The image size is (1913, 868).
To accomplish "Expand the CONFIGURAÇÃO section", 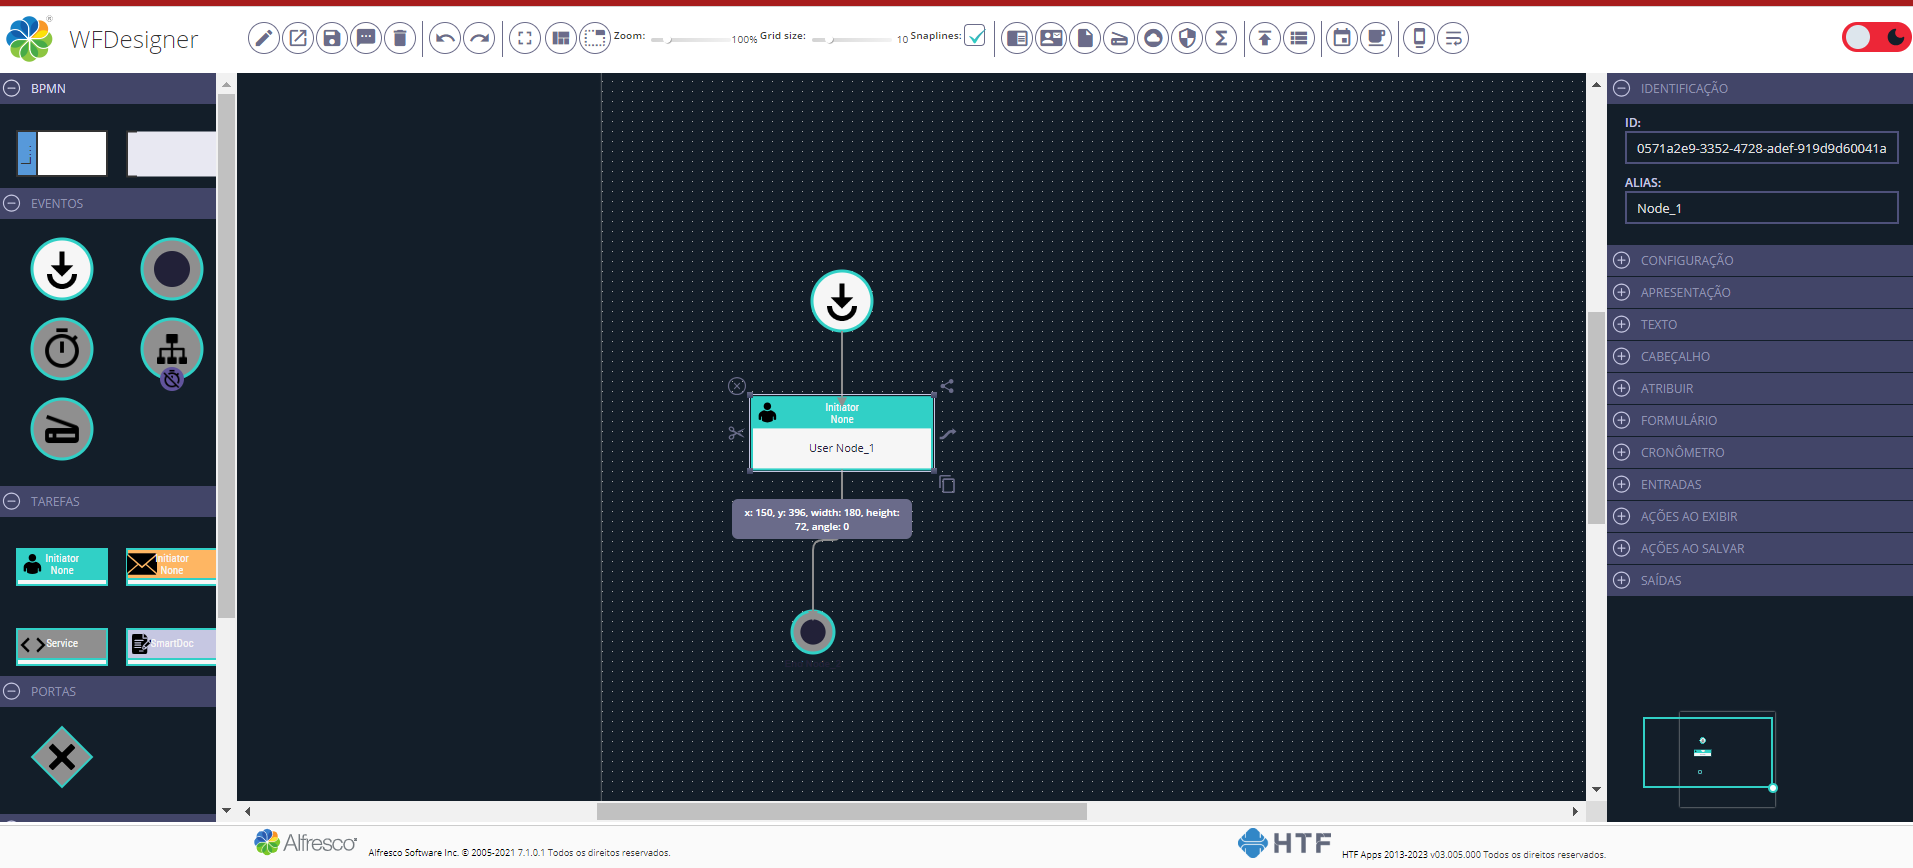I will point(1686,260).
